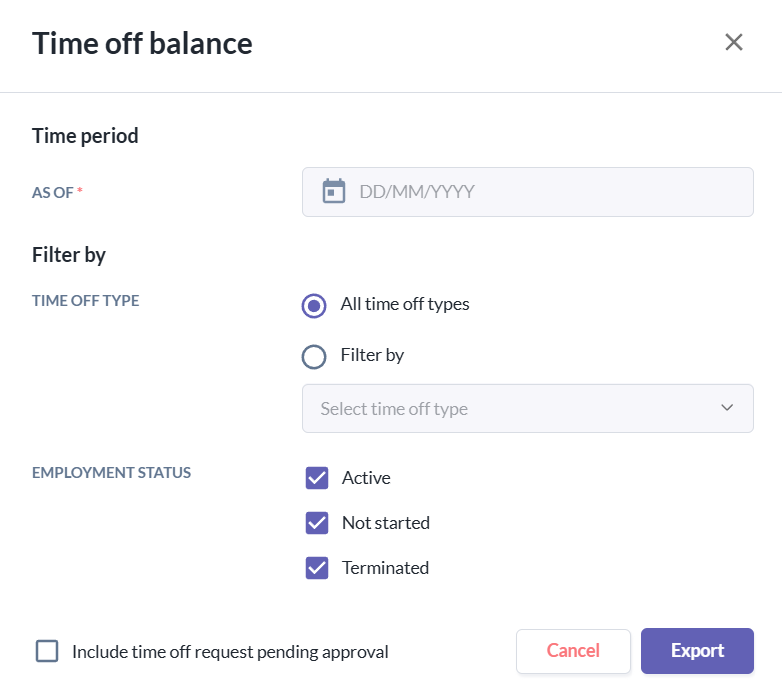Uncheck the Terminated checkbox
This screenshot has height=693, width=782.
pyautogui.click(x=317, y=568)
